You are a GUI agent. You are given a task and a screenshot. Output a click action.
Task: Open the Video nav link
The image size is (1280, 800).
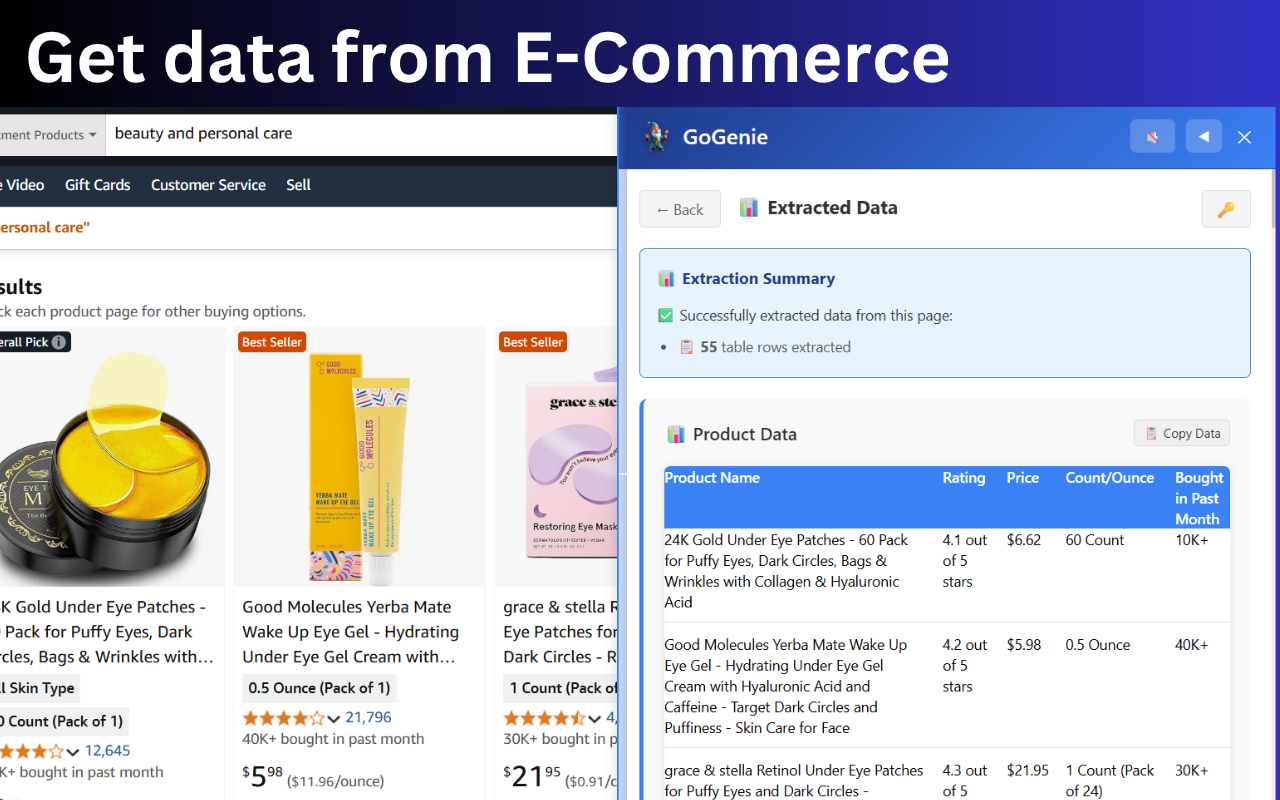tap(24, 185)
